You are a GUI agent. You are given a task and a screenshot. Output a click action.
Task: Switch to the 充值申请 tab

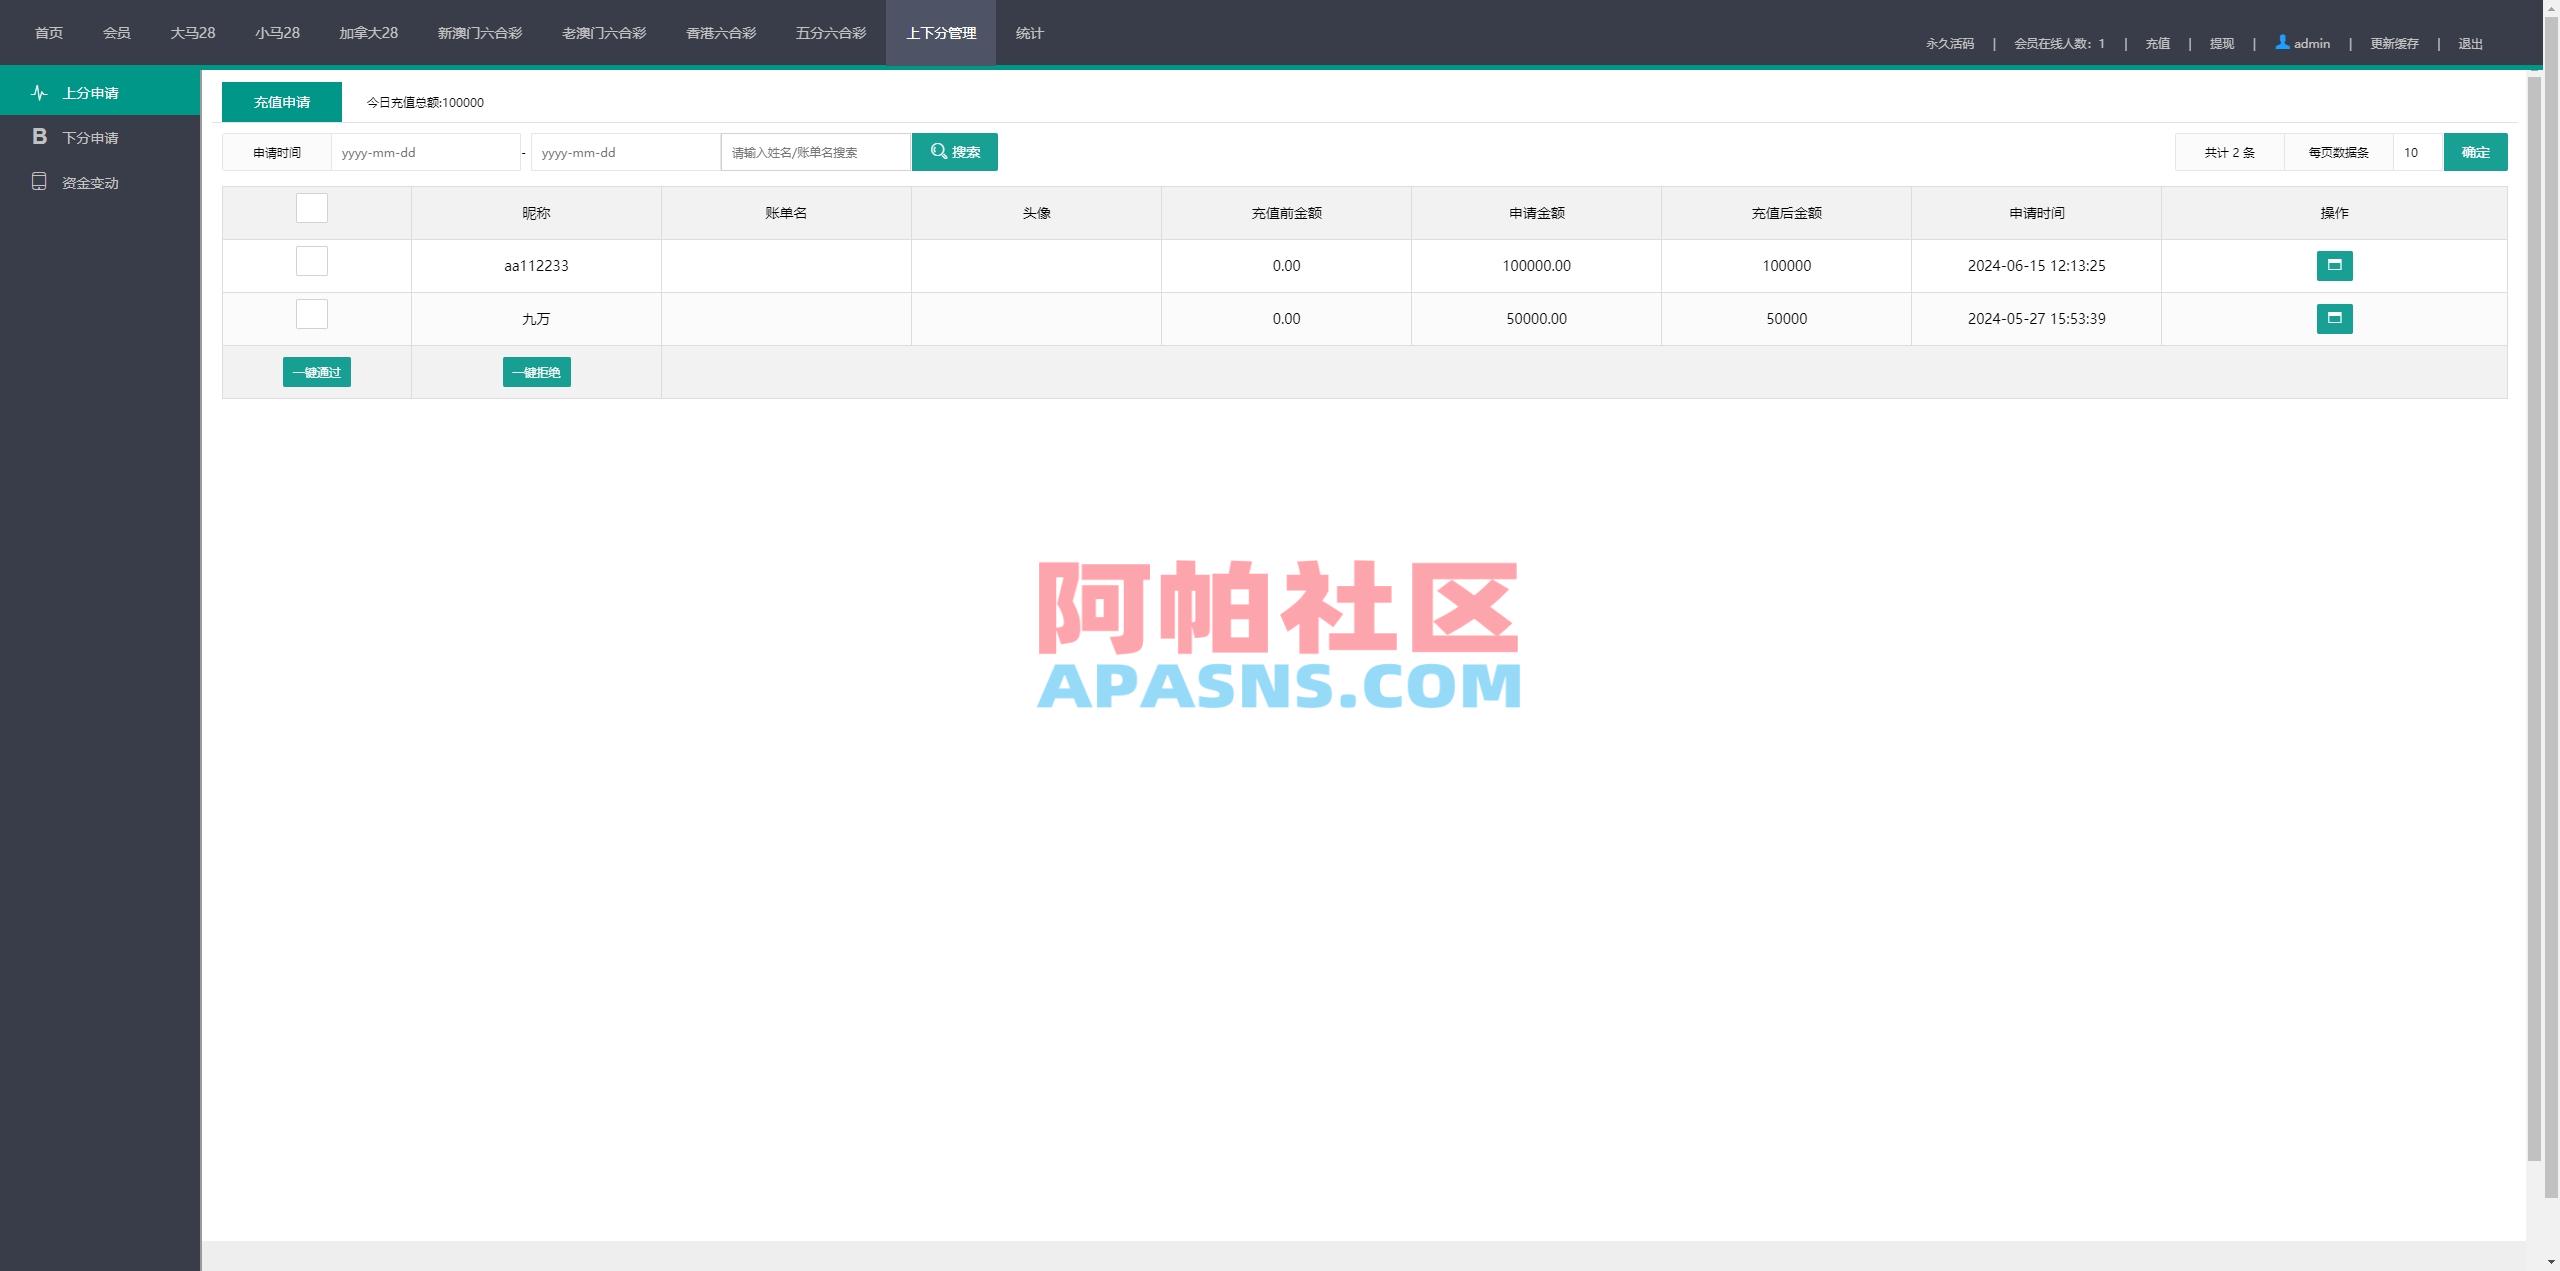(x=282, y=101)
